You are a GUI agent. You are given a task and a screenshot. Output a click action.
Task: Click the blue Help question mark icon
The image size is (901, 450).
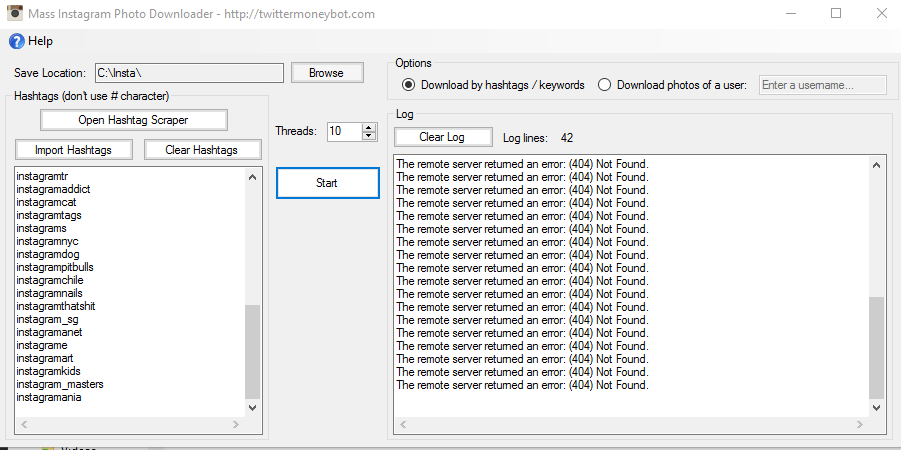17,41
